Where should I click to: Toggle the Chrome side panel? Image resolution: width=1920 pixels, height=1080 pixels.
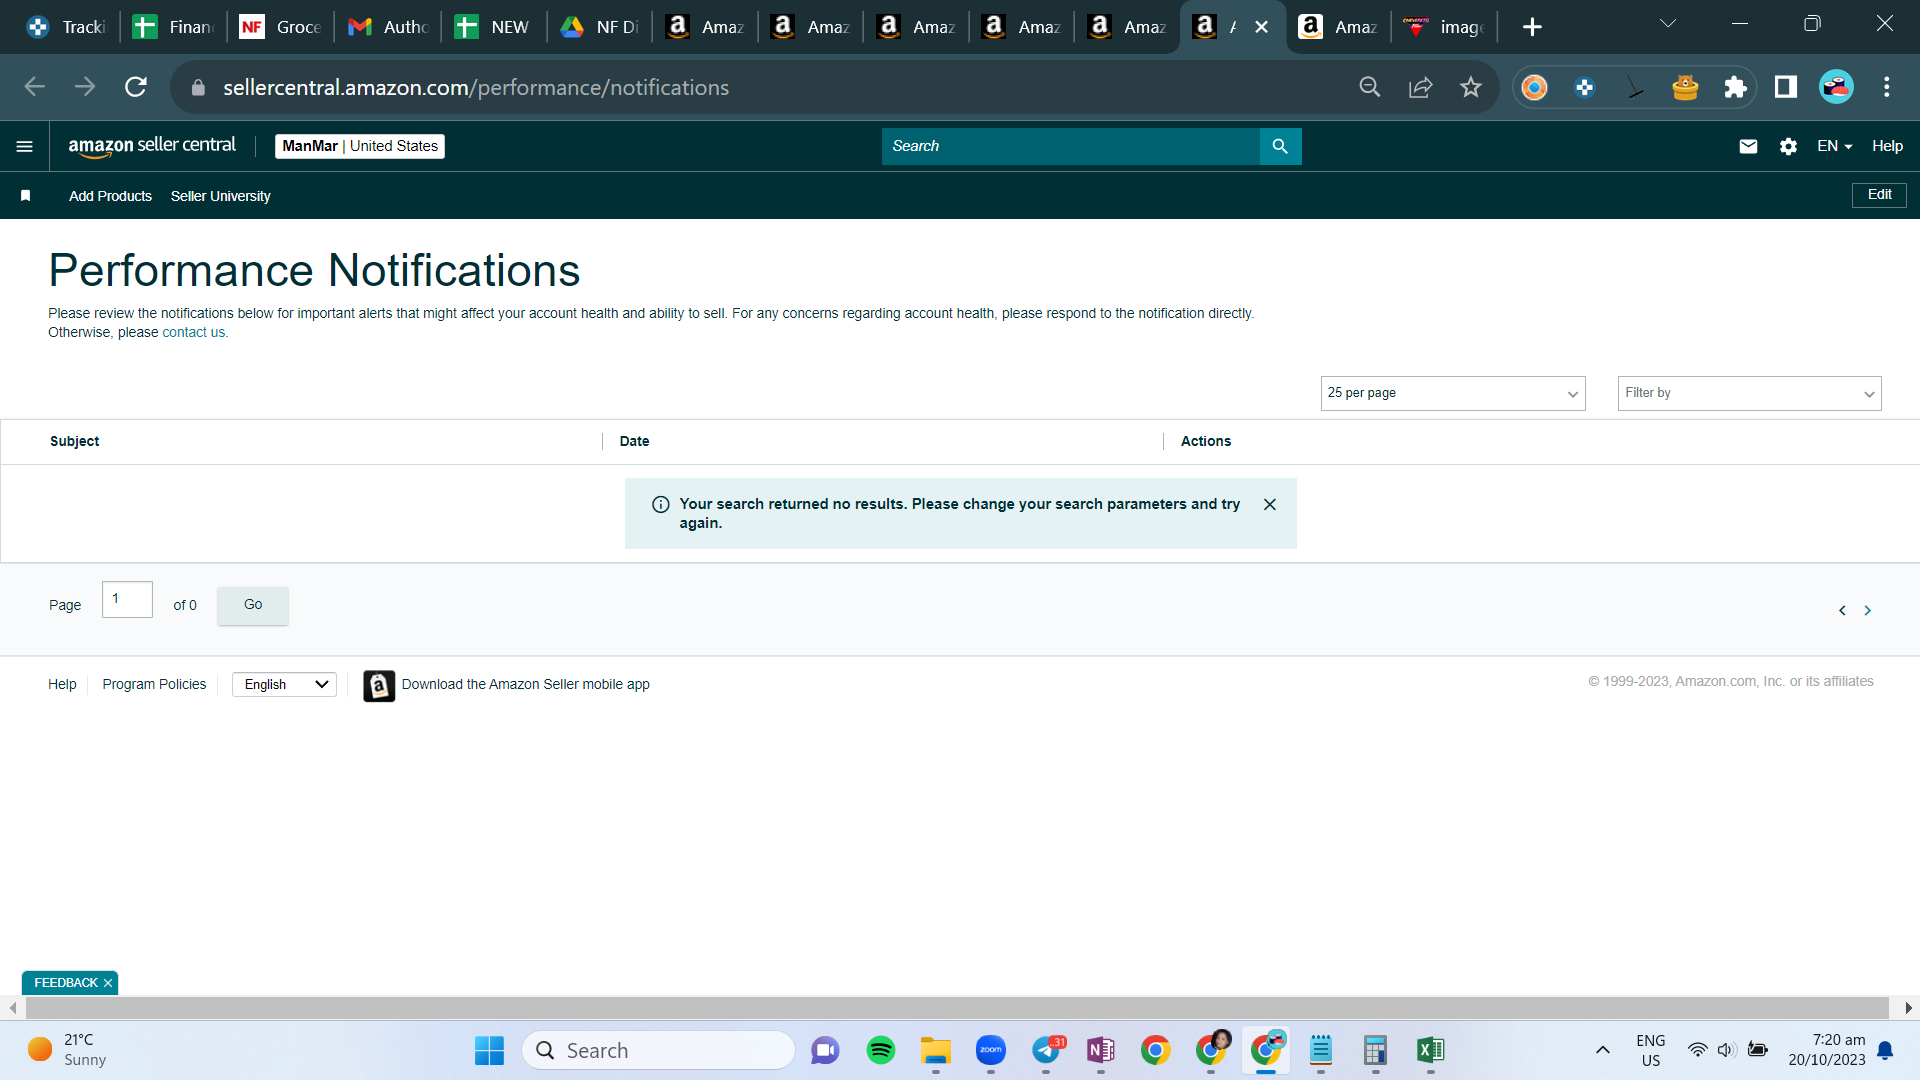1785,87
